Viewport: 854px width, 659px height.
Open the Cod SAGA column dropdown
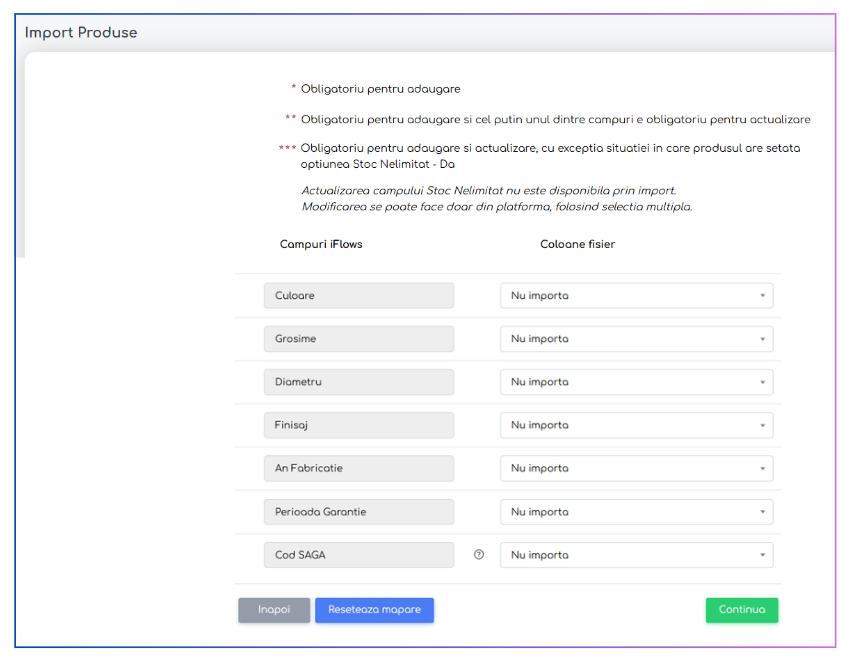pyautogui.click(x=636, y=555)
